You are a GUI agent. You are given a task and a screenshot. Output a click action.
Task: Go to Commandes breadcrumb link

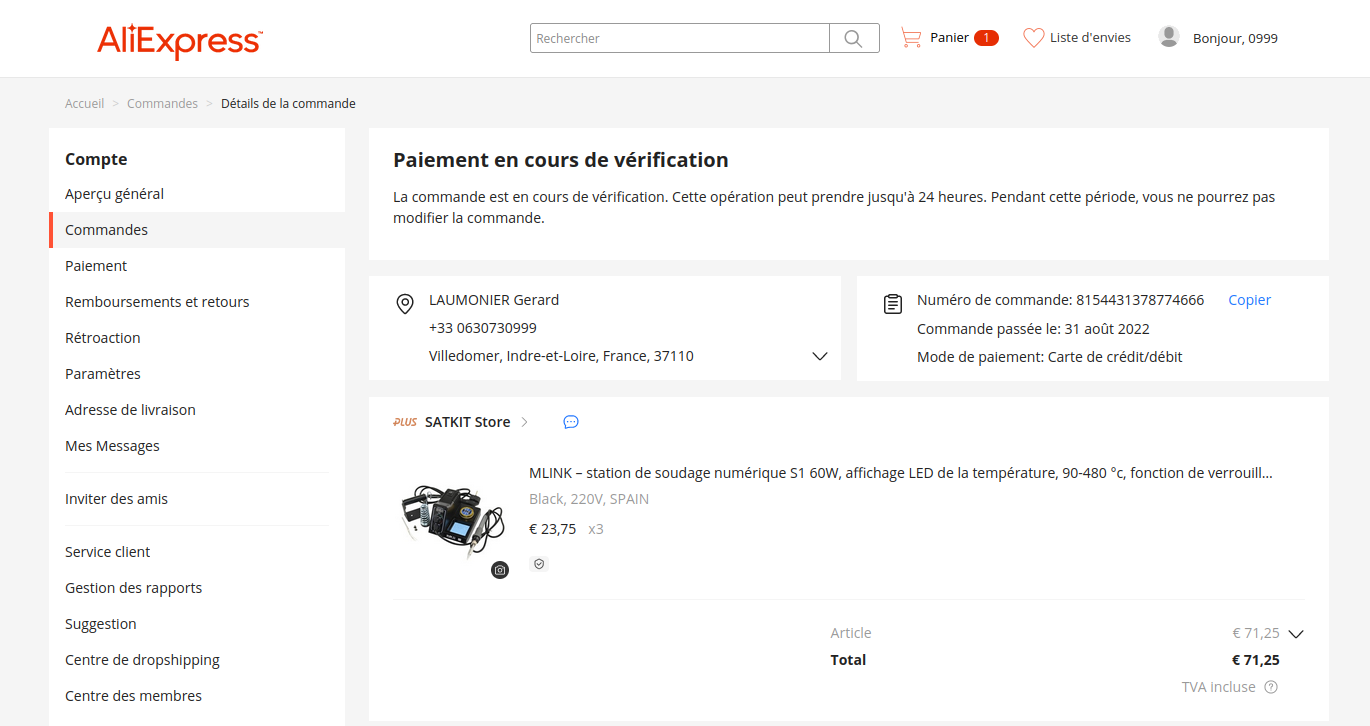162,104
